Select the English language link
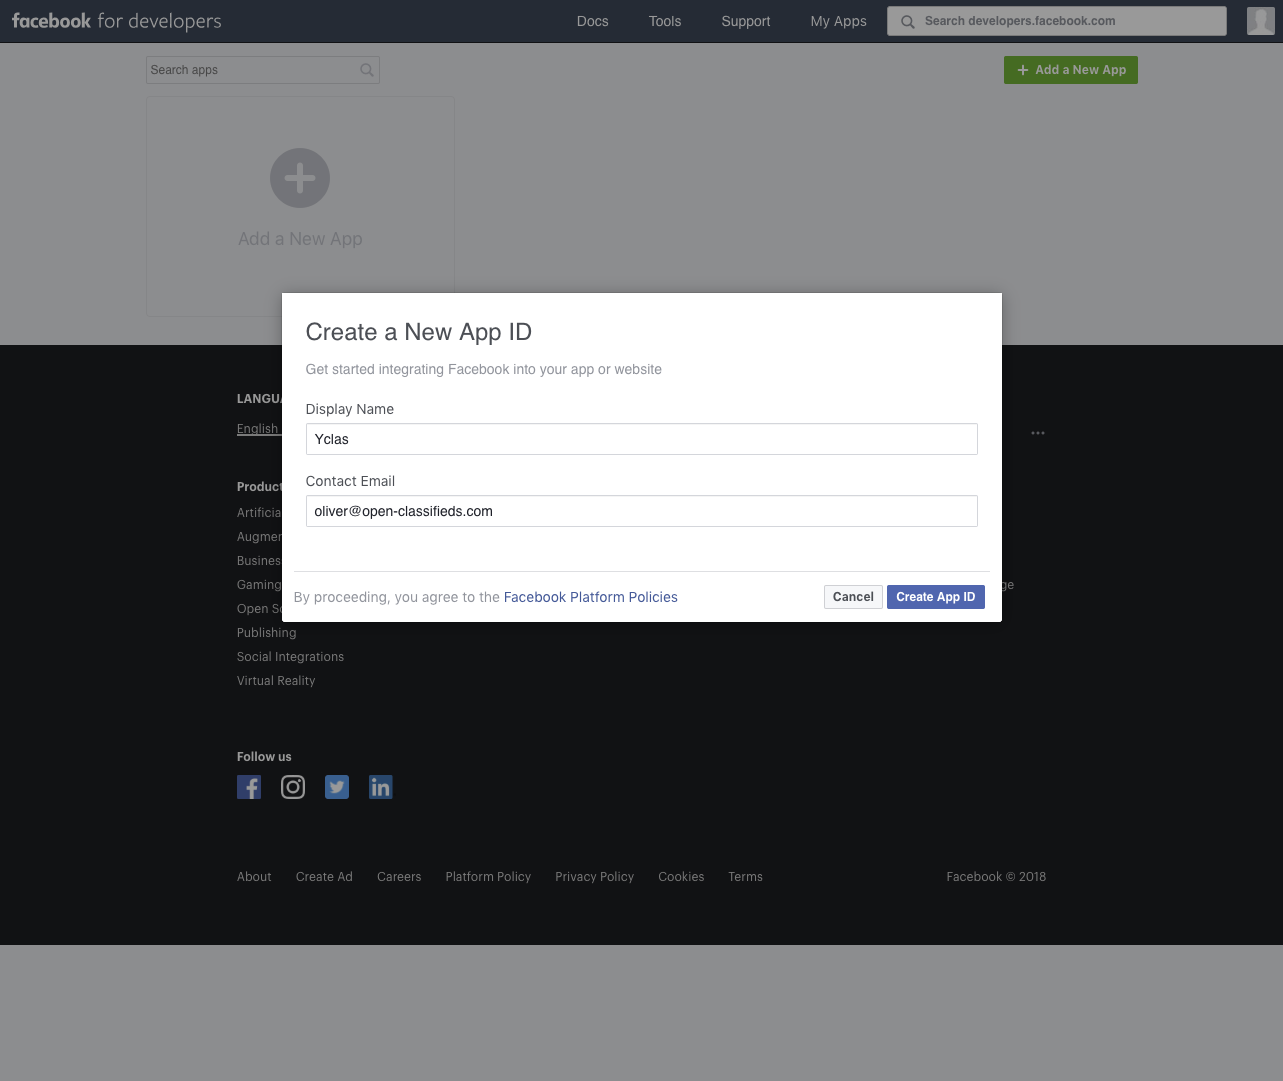Screen dimensions: 1283x1081 pos(259,429)
